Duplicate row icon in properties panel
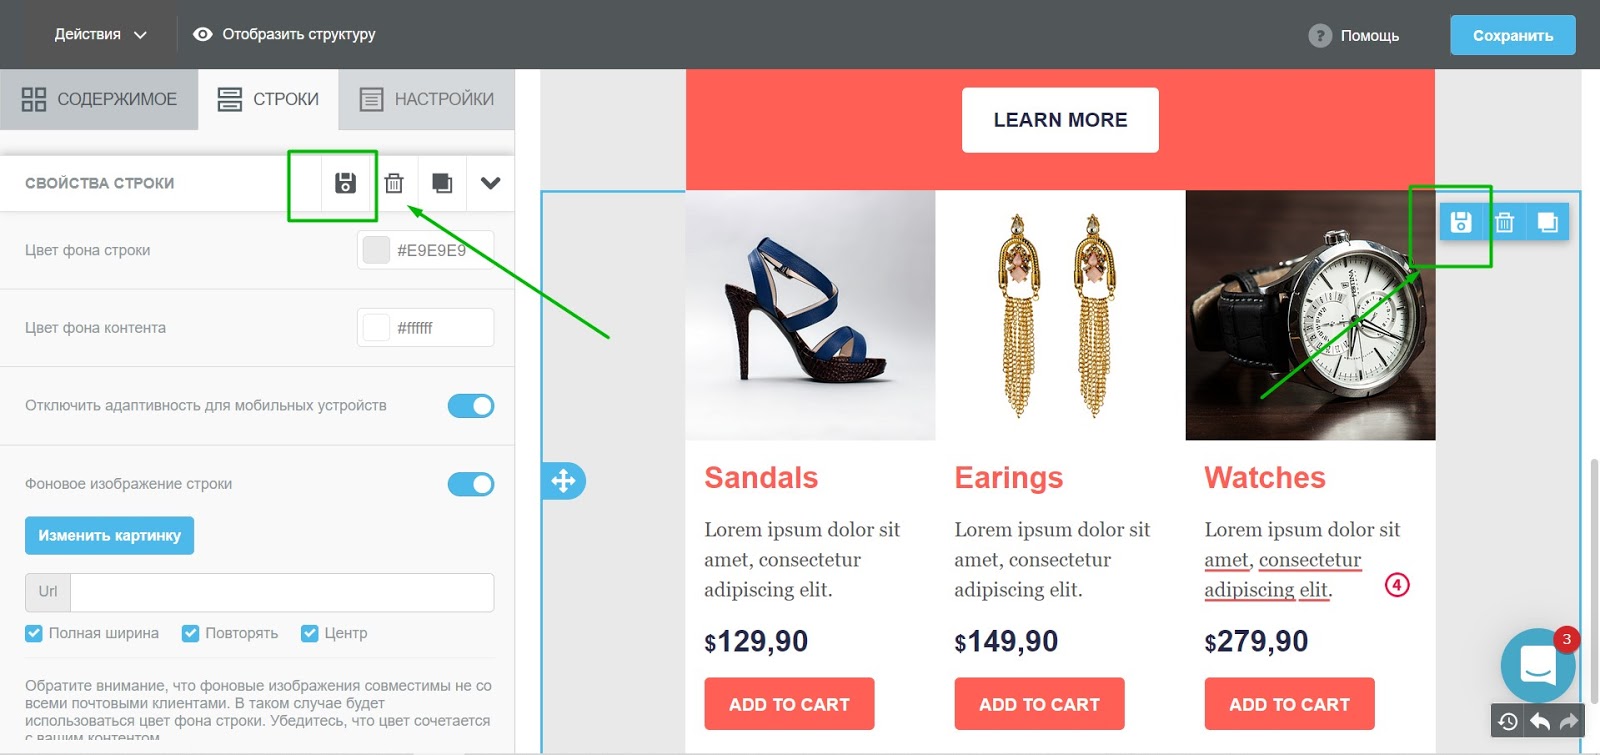Screen dimensions: 1600x755 [x=442, y=183]
